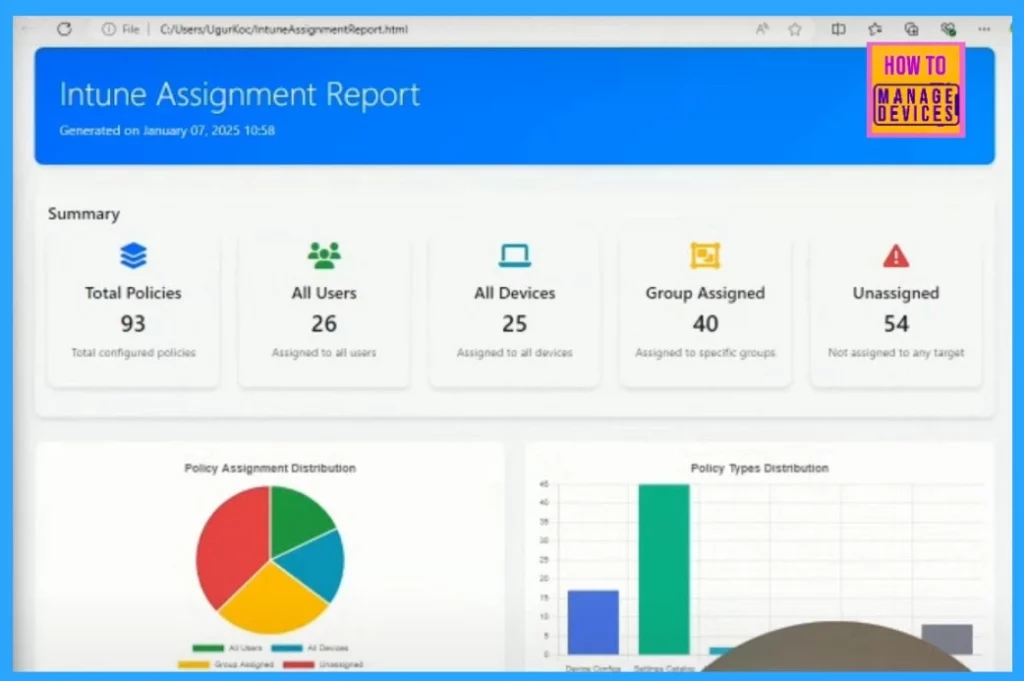Viewport: 1024px width, 681px height.
Task: Select the All Users value 26
Action: [324, 323]
